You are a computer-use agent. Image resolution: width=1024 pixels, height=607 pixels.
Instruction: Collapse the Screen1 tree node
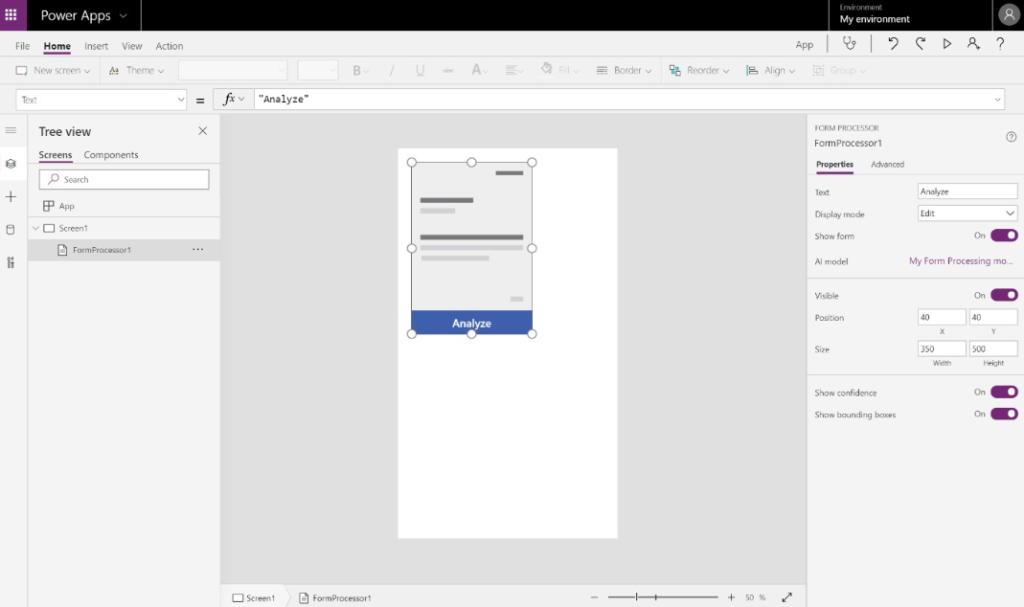[36, 228]
